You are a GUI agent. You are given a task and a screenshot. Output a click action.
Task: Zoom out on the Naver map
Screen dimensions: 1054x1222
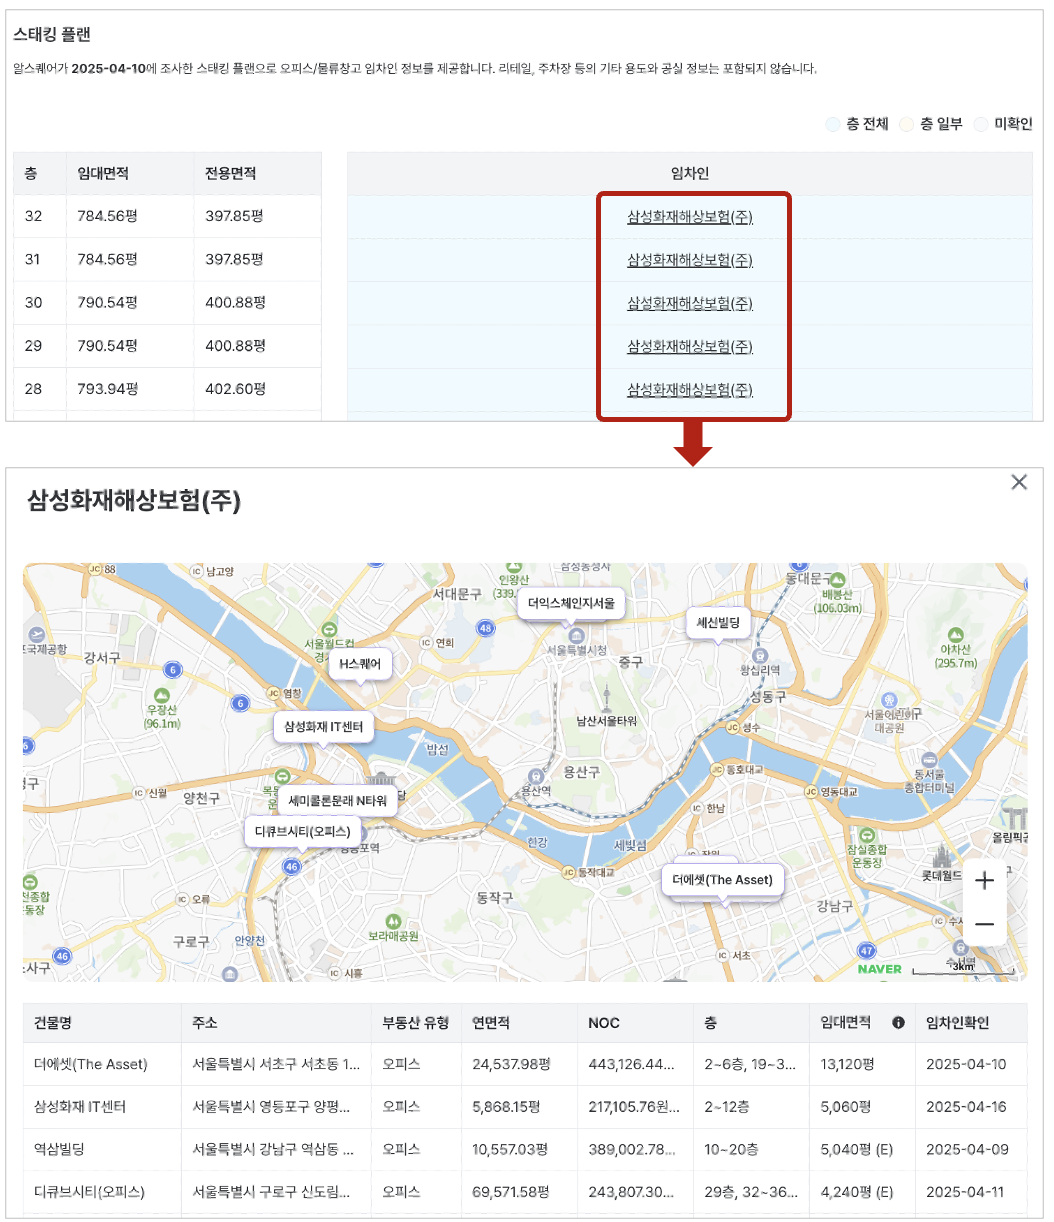coord(984,925)
